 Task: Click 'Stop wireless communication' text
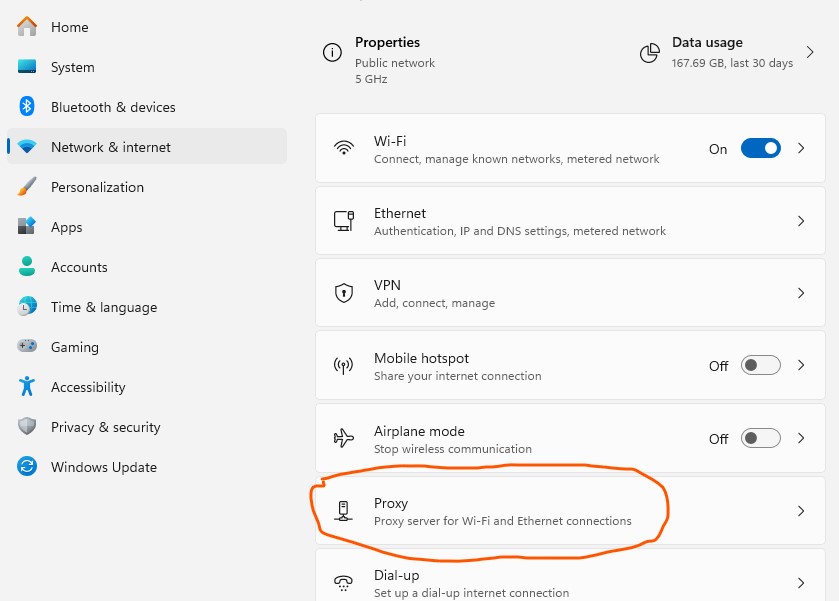[x=453, y=448]
